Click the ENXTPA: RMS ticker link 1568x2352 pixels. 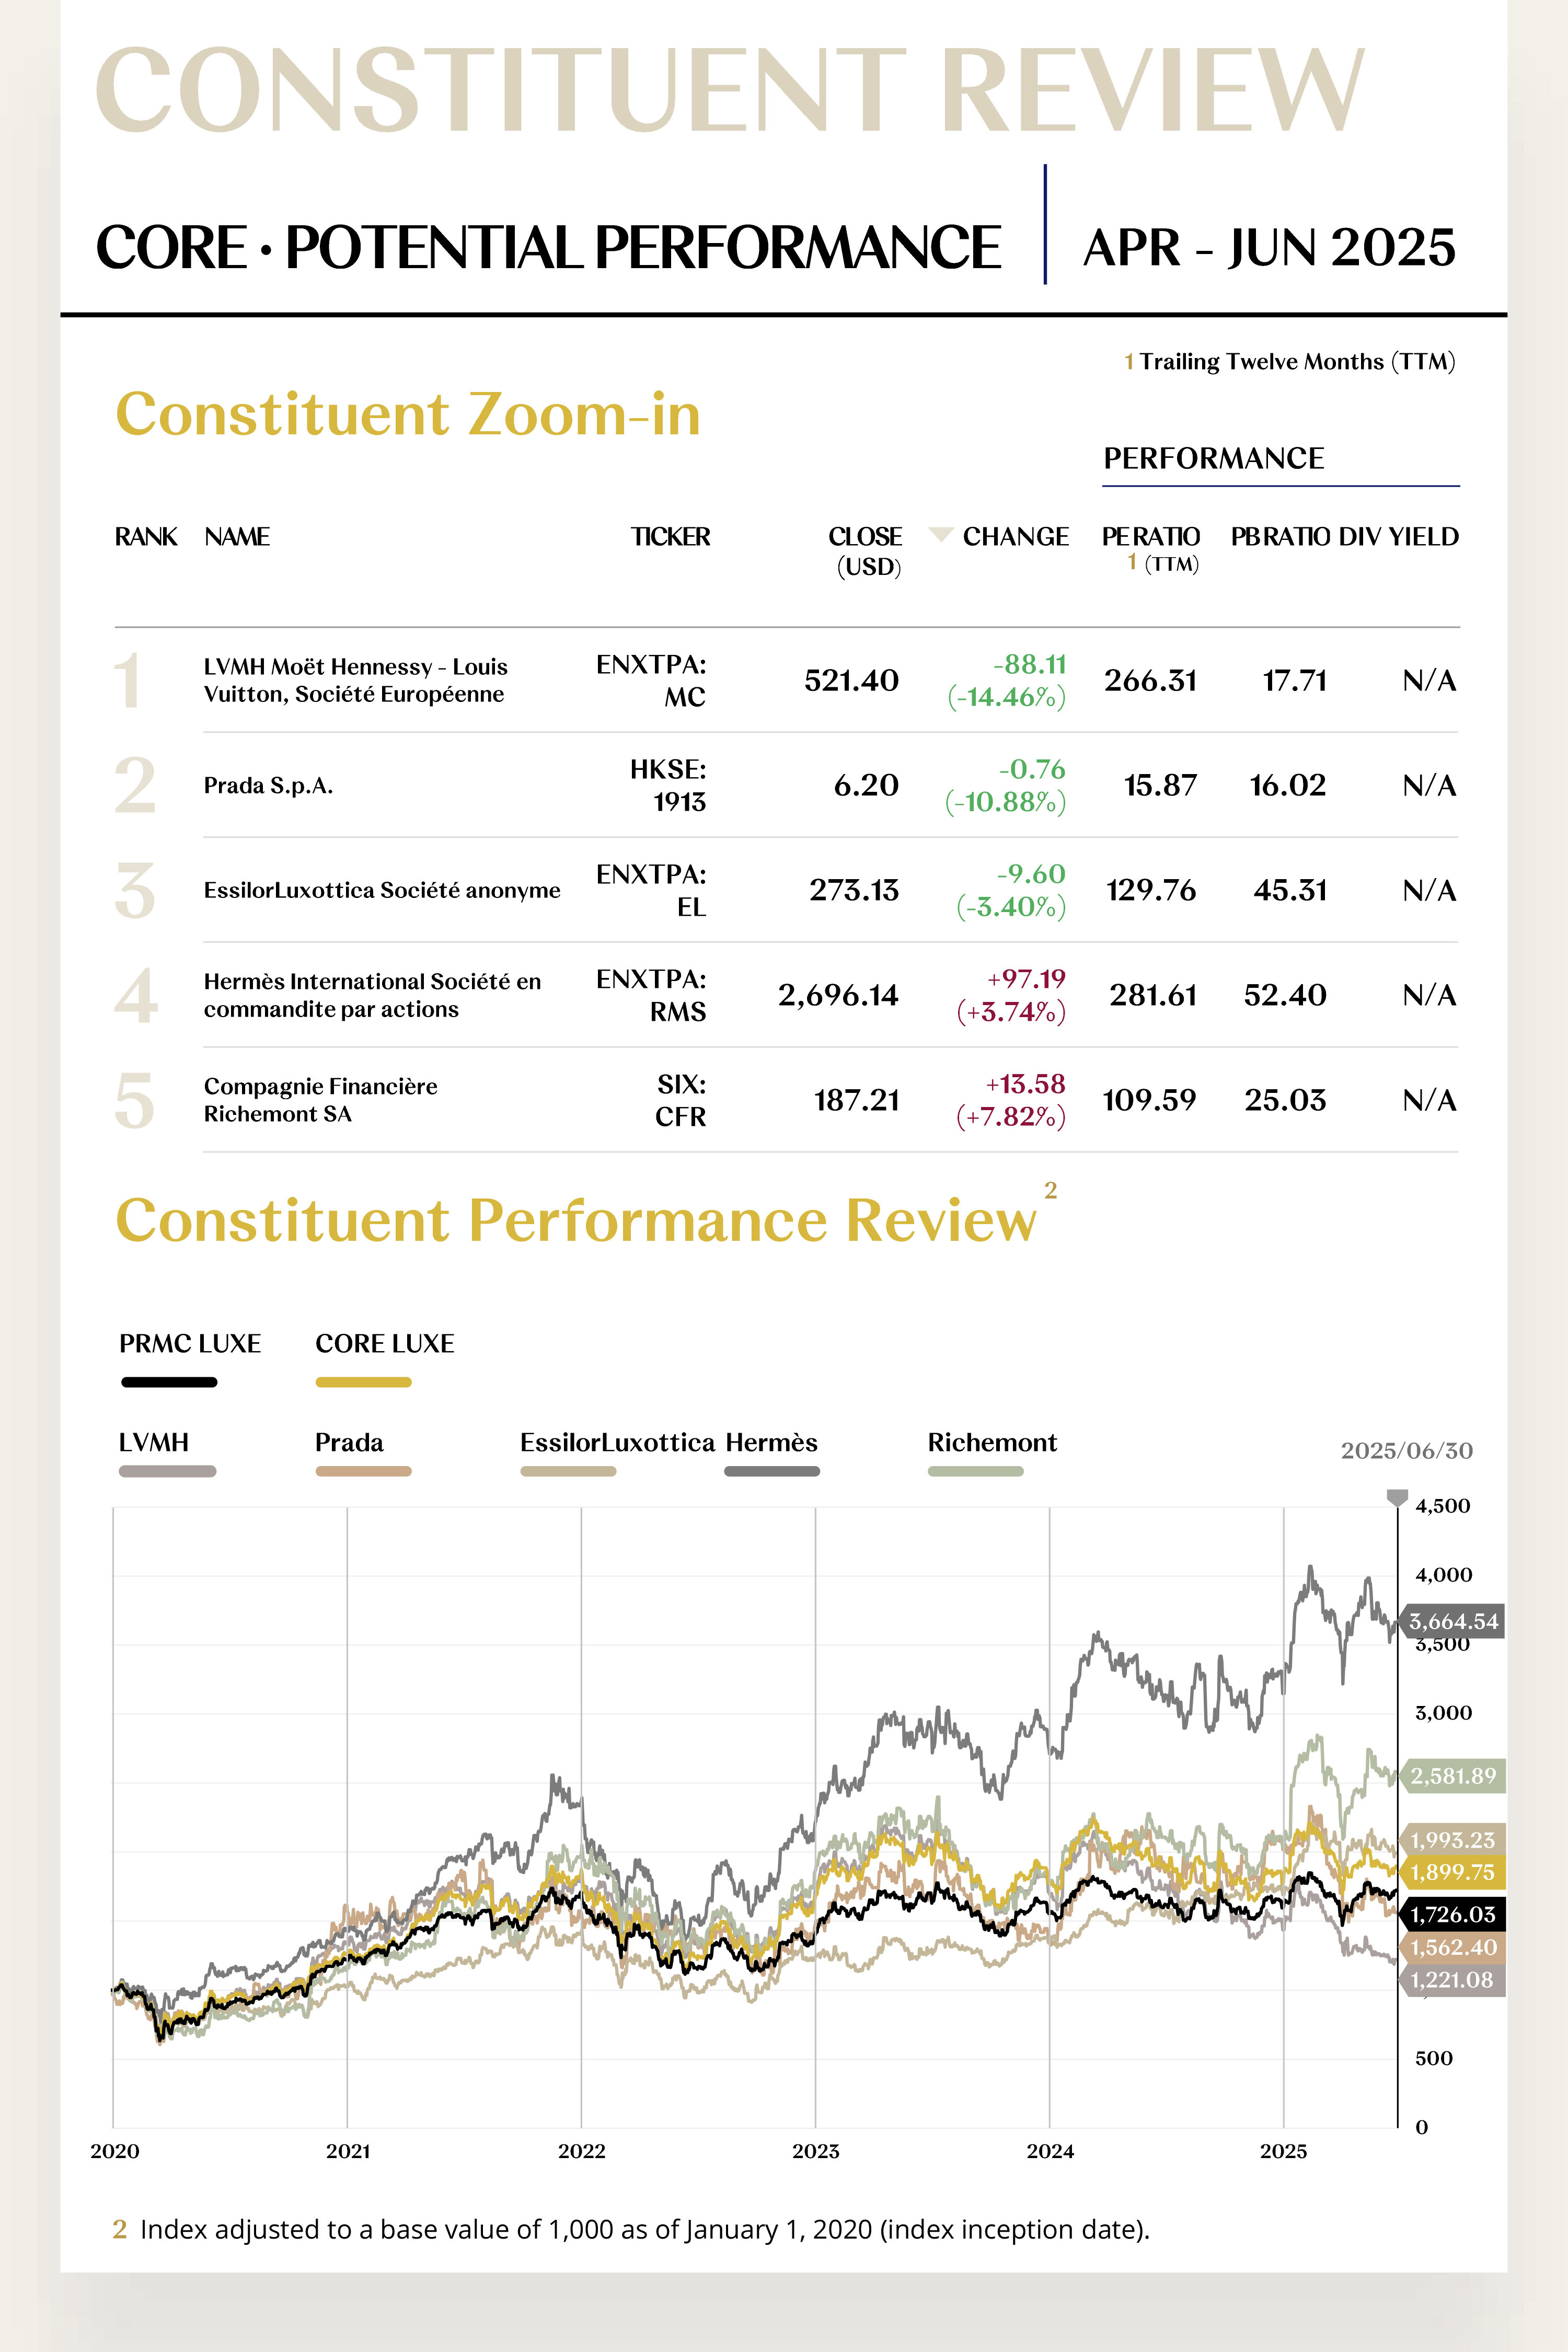(x=651, y=995)
